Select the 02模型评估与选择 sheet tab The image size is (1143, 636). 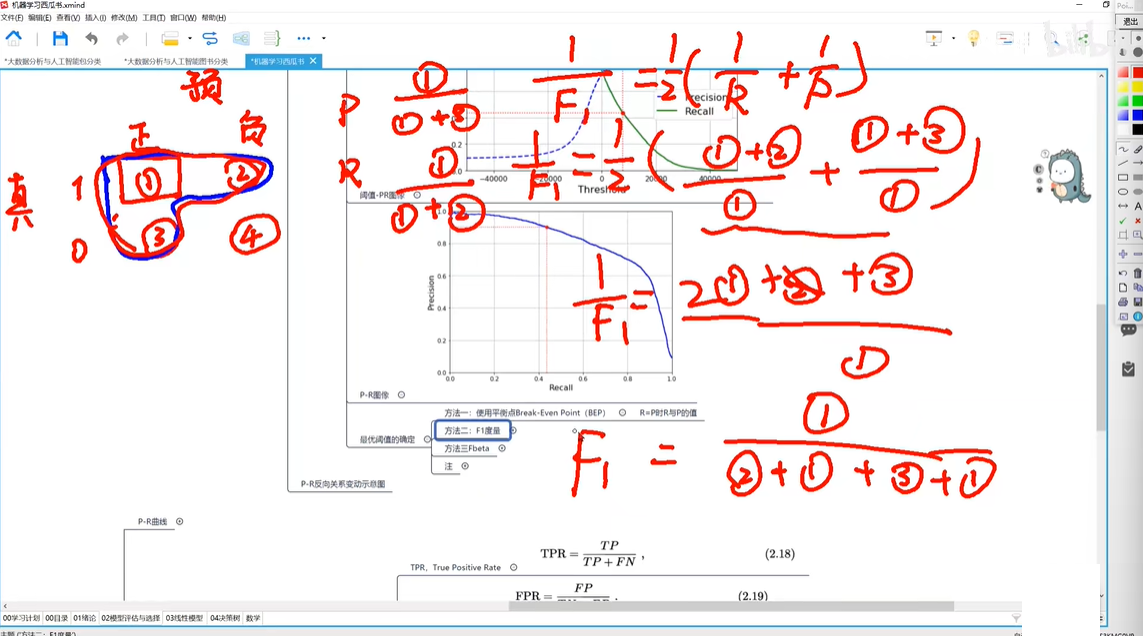pos(130,618)
